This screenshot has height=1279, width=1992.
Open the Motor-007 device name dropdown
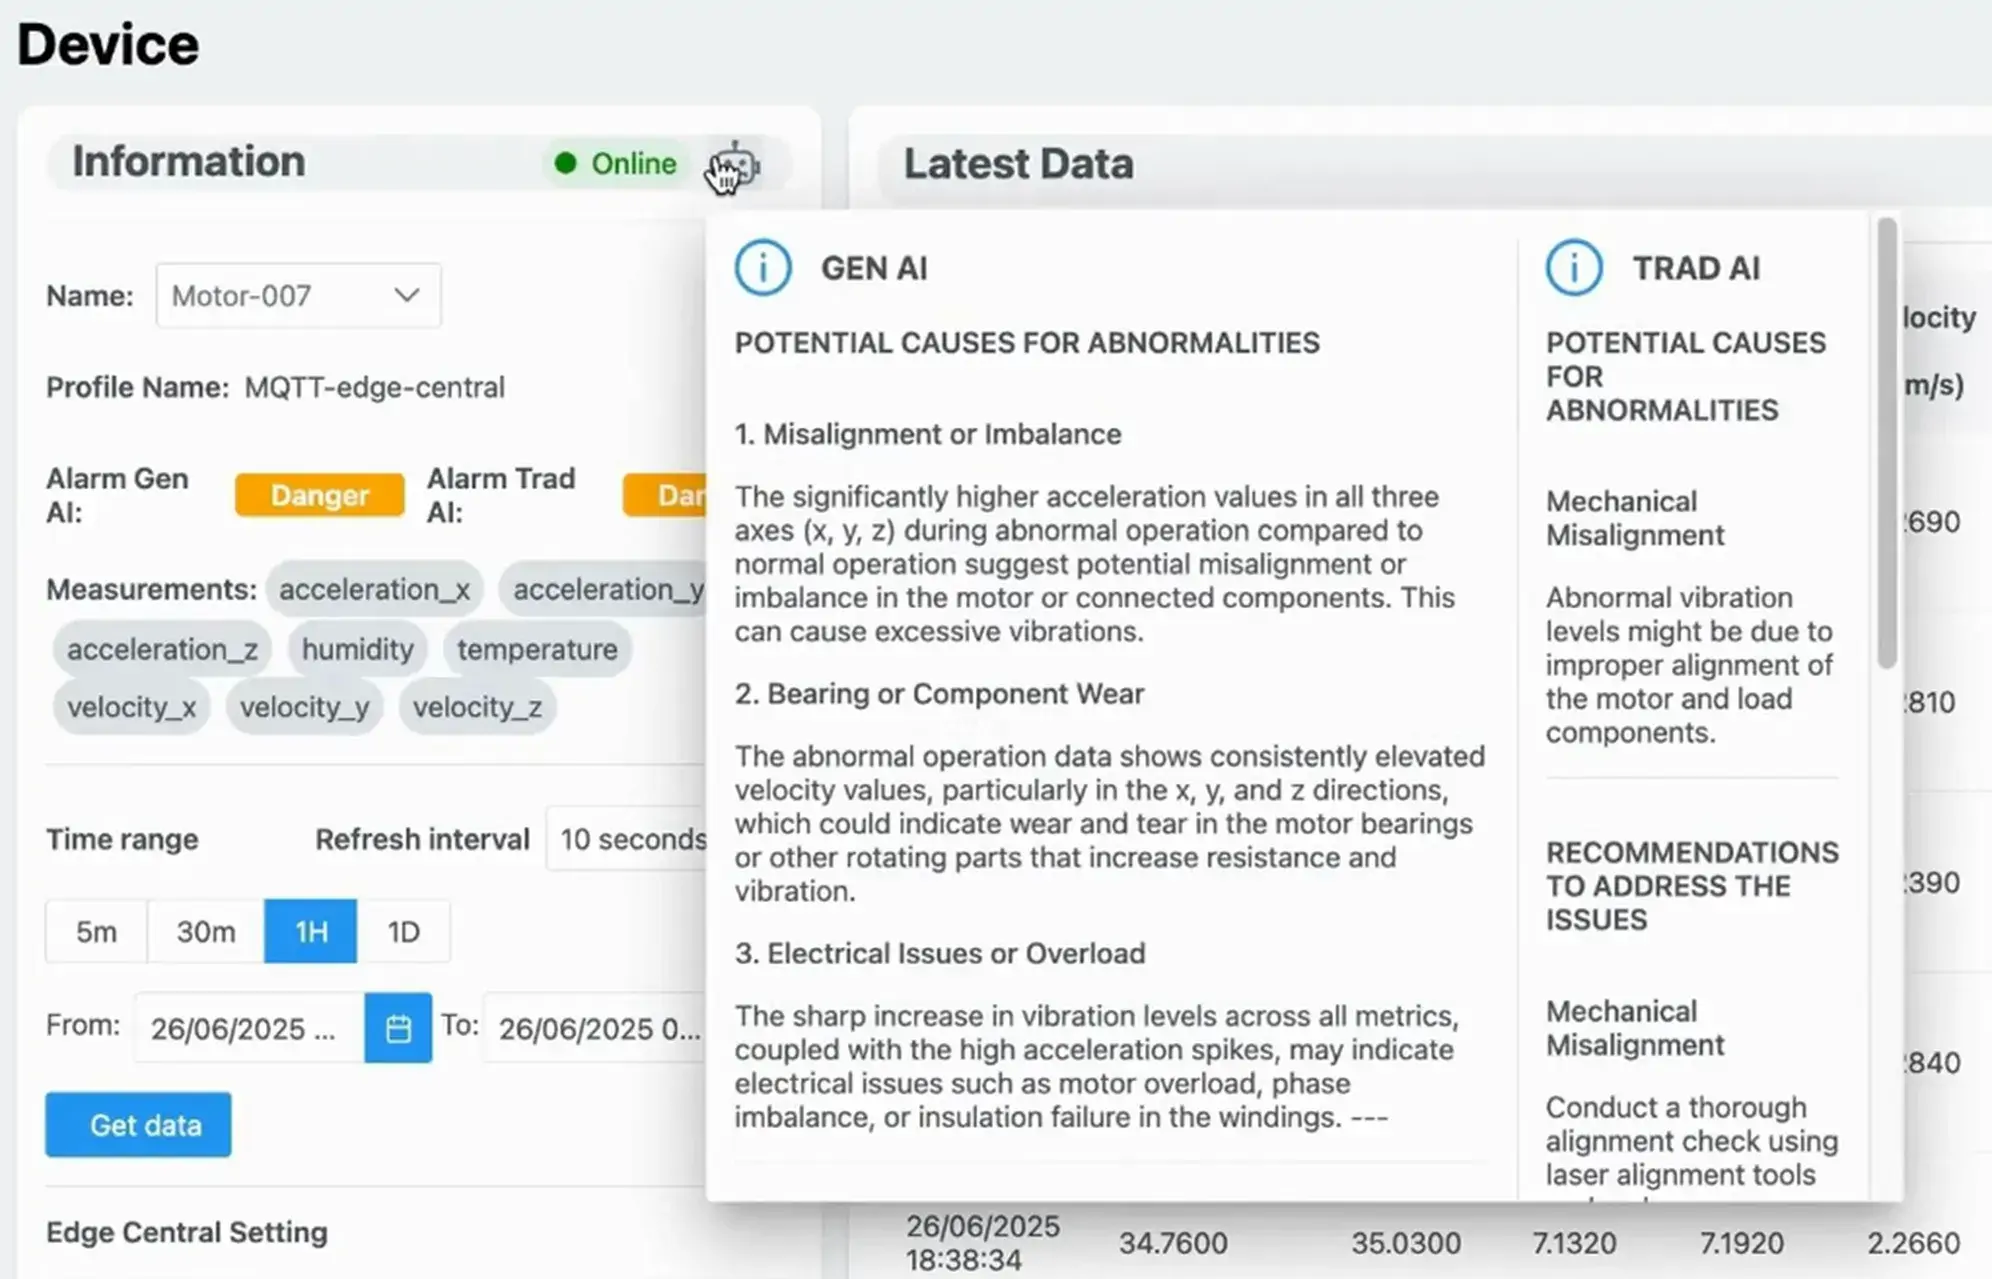[298, 296]
